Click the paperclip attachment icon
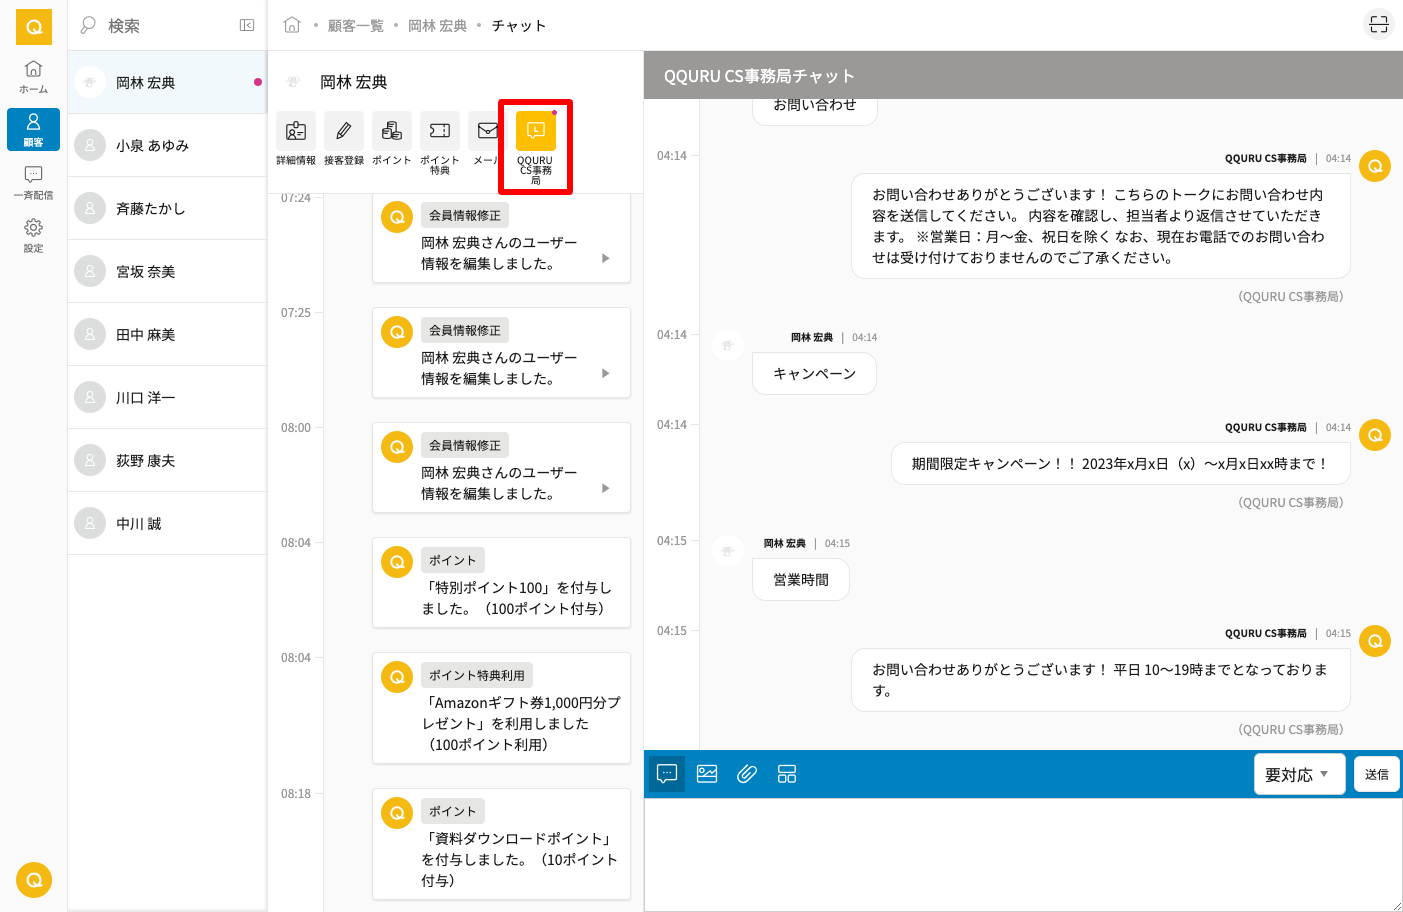Viewport: 1403px width, 912px height. pos(747,774)
